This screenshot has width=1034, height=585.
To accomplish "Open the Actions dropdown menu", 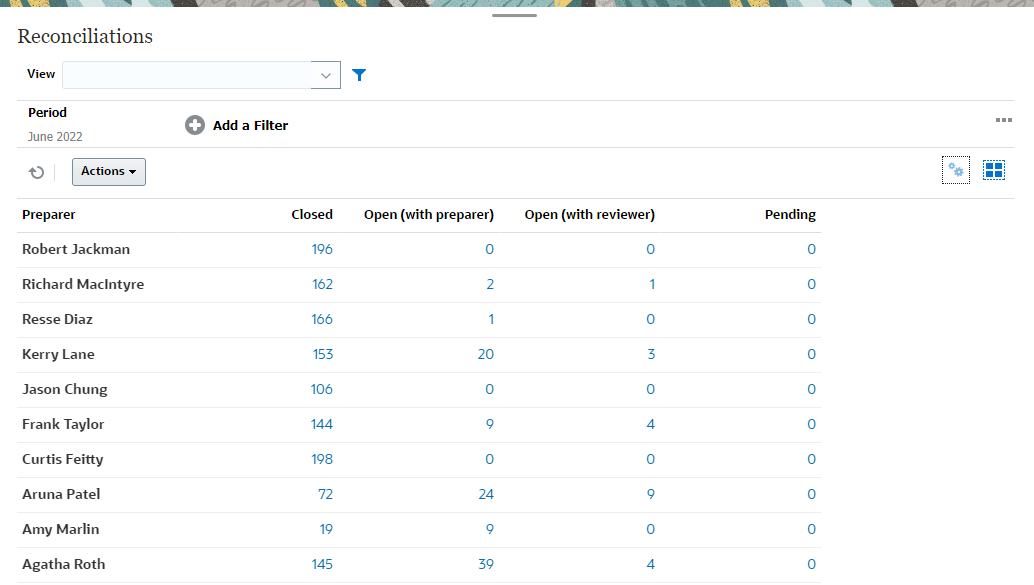I will tap(109, 172).
